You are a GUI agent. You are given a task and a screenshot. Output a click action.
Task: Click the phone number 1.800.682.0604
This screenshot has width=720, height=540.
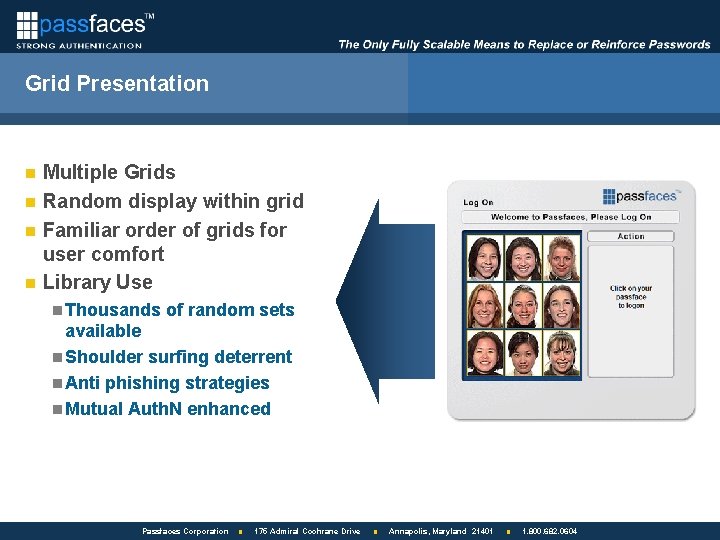[x=549, y=531]
